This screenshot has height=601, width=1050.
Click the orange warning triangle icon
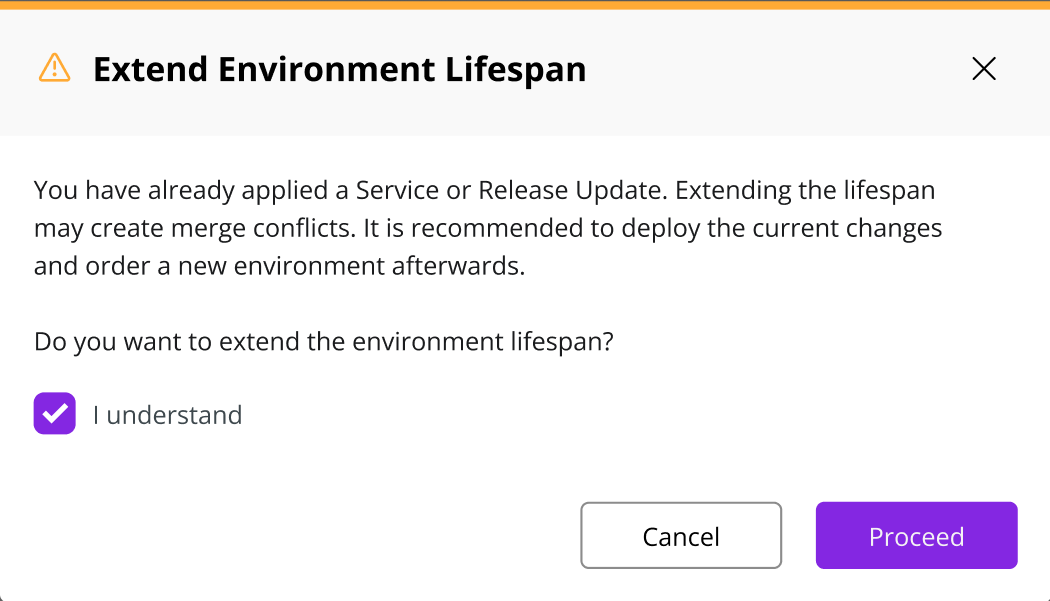pyautogui.click(x=54, y=68)
